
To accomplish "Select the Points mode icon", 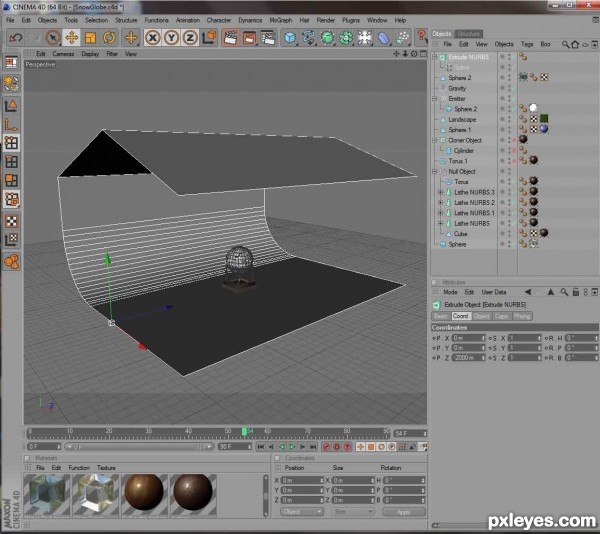I will tap(11, 143).
